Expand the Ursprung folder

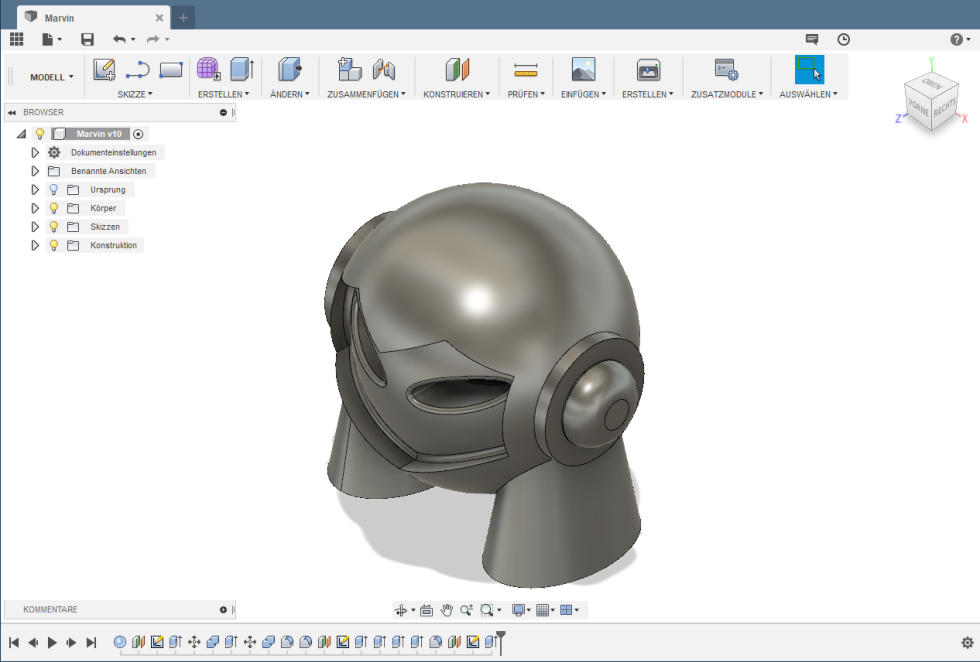[35, 189]
